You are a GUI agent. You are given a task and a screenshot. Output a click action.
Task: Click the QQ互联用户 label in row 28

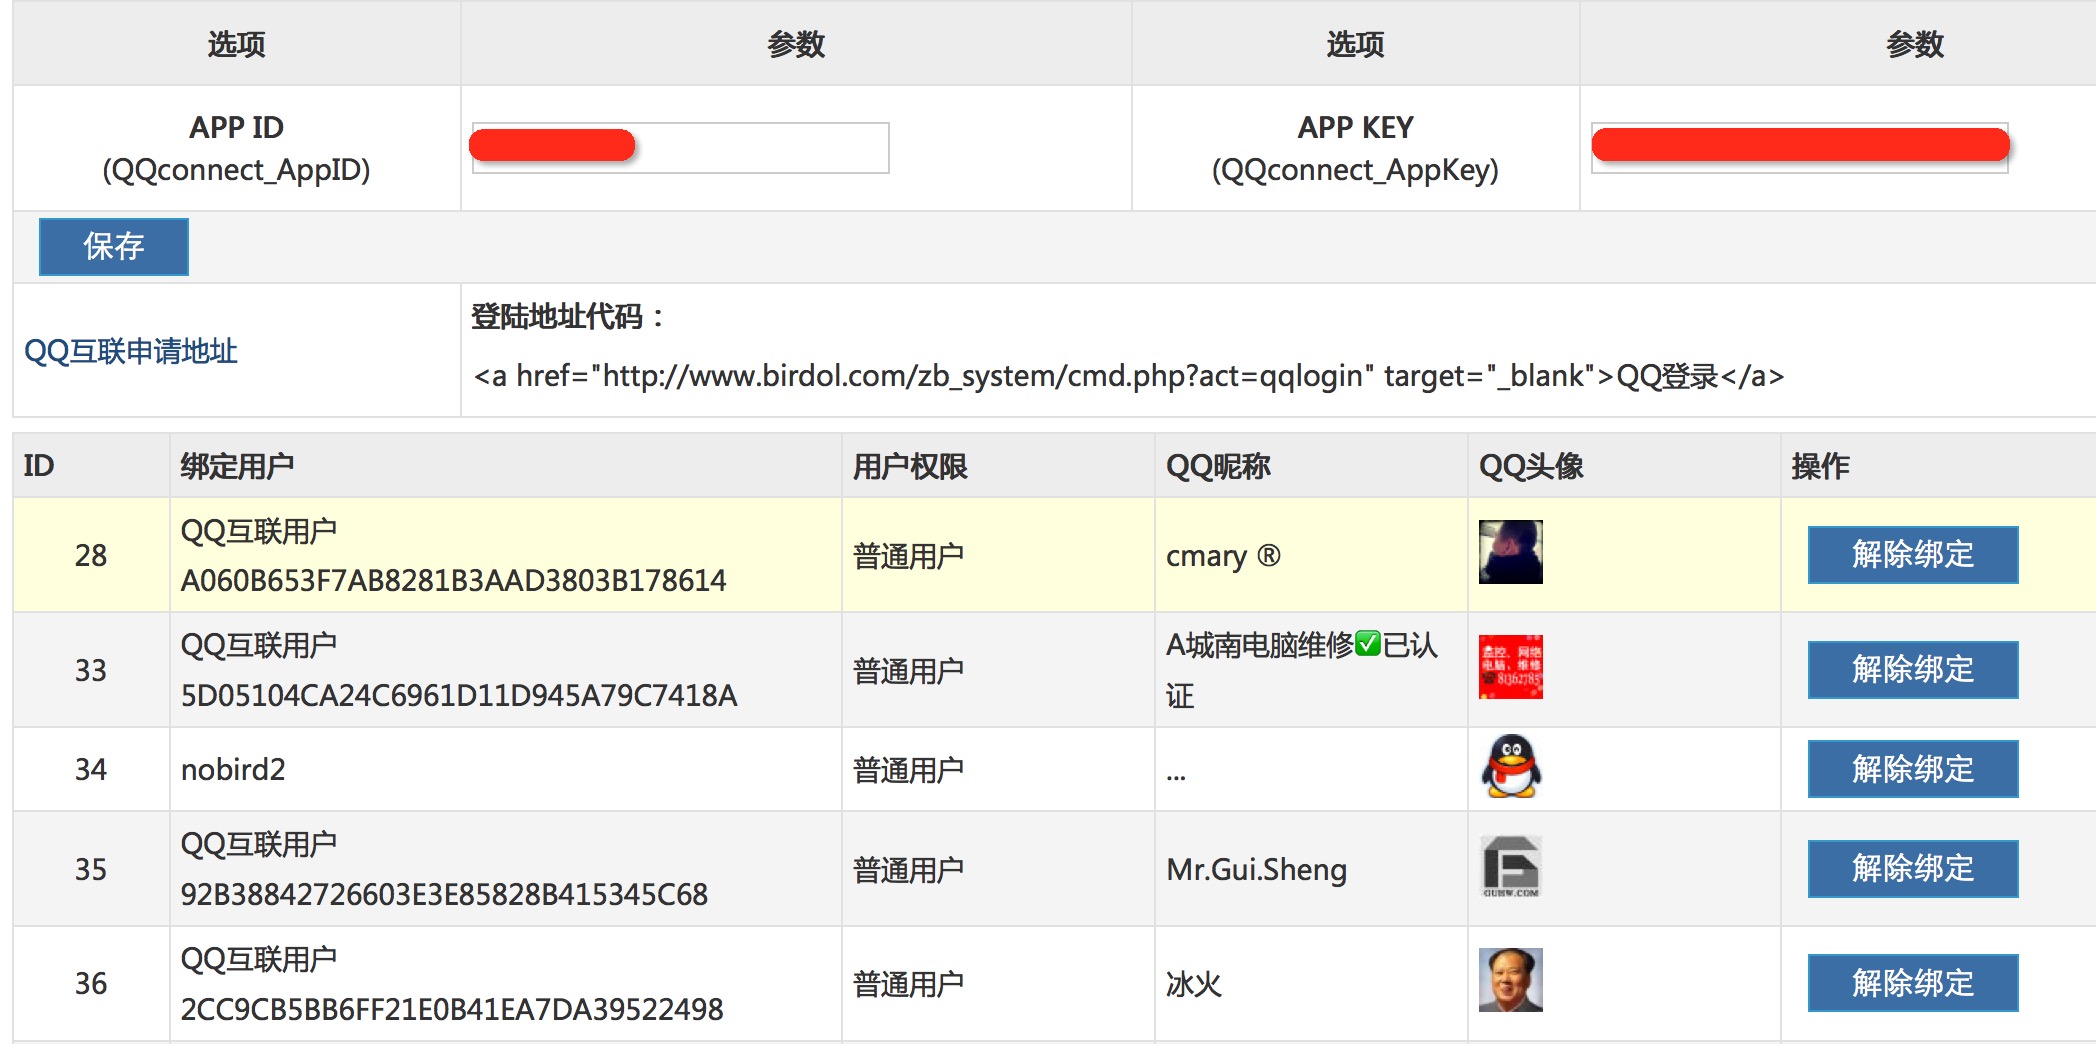(258, 531)
